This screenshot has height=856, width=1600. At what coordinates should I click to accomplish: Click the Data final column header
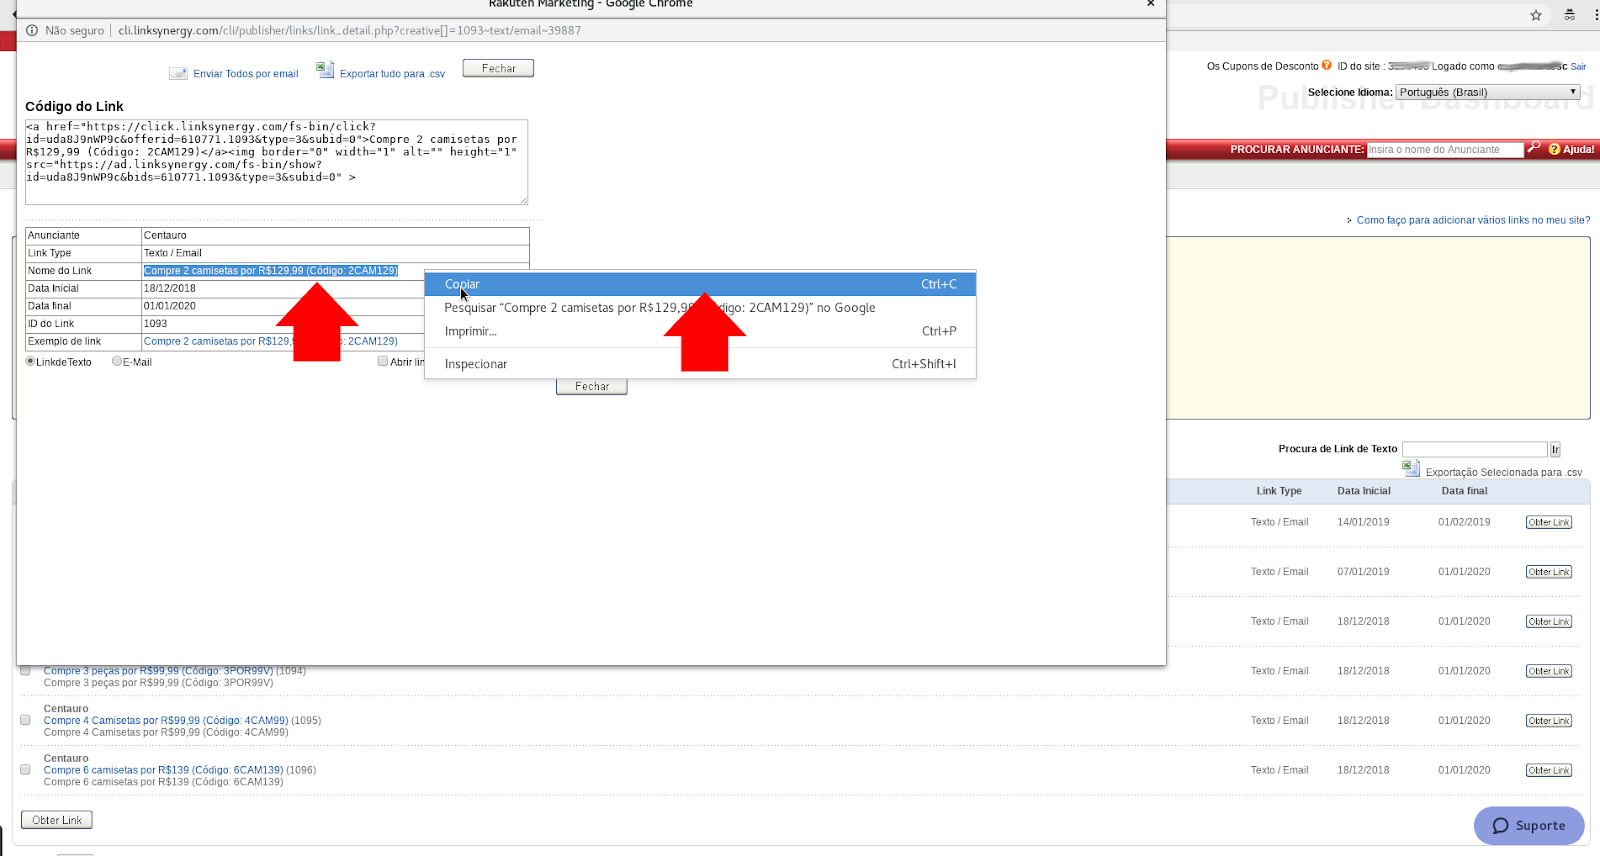(x=1464, y=491)
